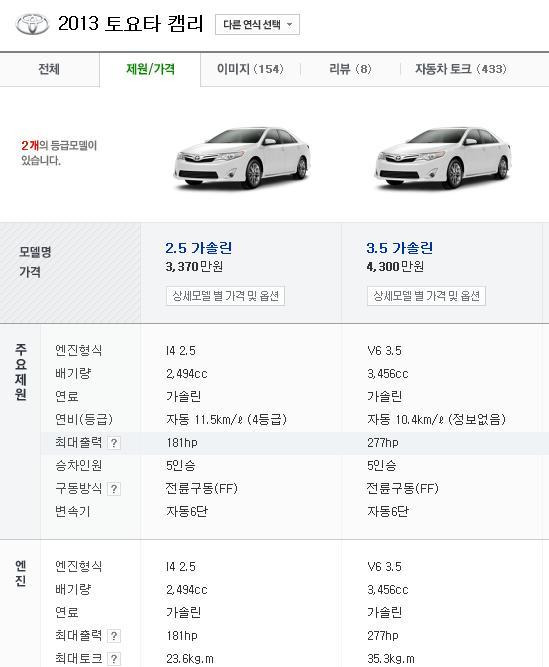The image size is (549, 667).
Task: Click the 2013 토요타 캠리 title
Action: pos(131,24)
